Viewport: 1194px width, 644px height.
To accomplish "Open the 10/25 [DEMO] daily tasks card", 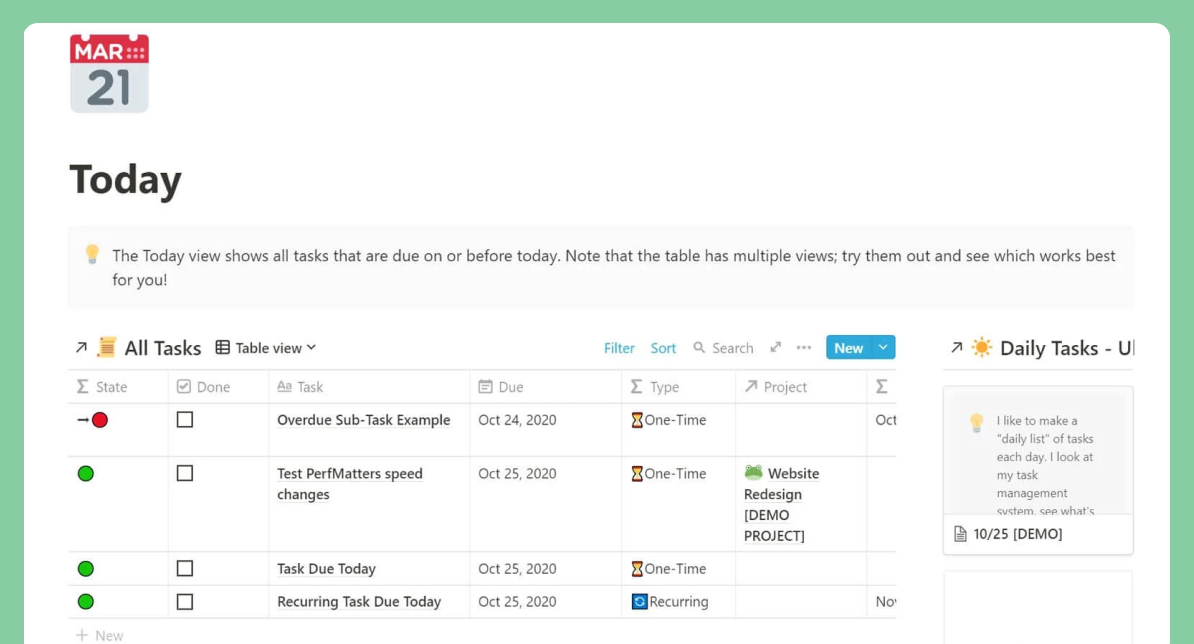I will coord(1038,470).
